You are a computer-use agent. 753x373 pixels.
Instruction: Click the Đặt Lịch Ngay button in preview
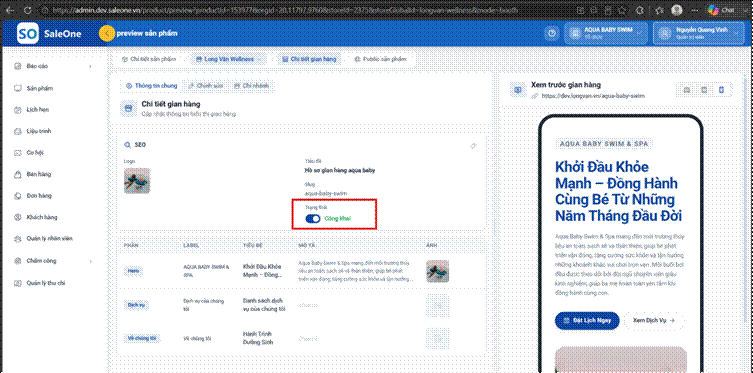(x=587, y=320)
